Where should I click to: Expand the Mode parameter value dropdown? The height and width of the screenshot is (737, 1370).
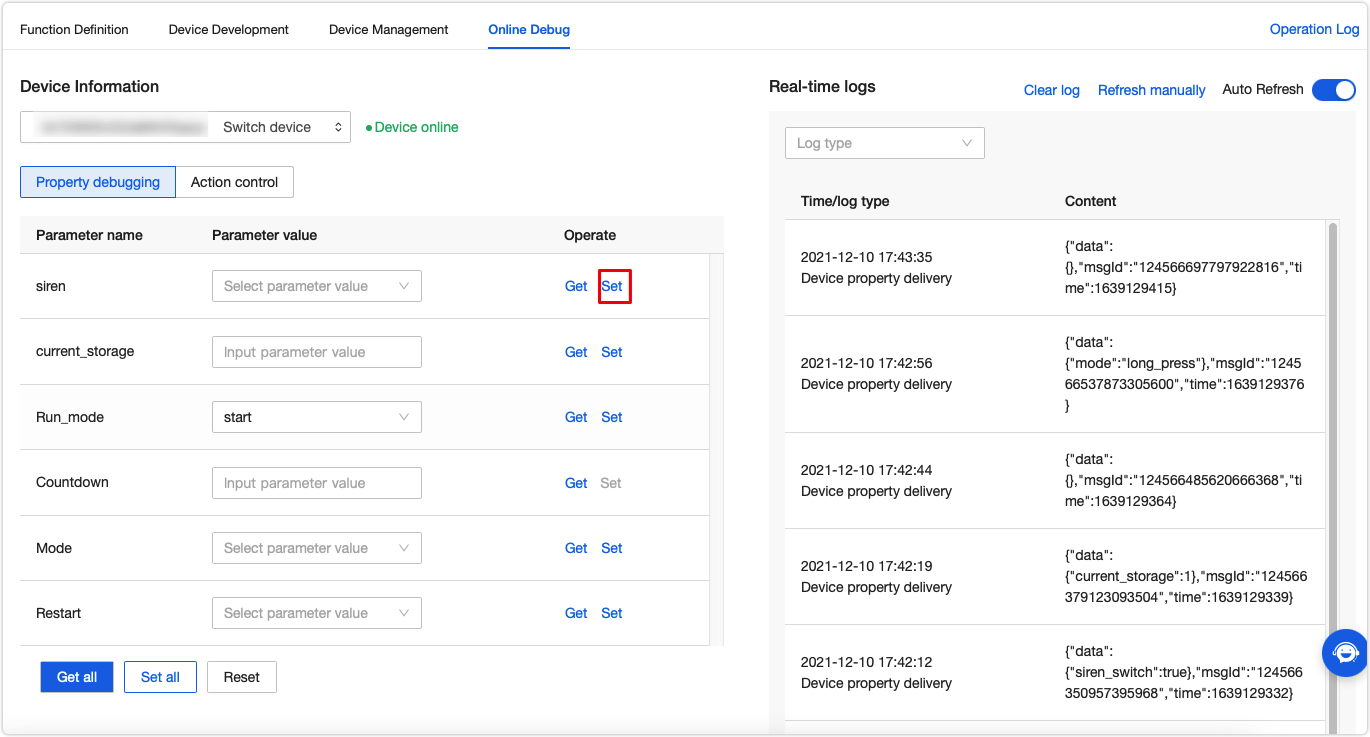click(316, 548)
